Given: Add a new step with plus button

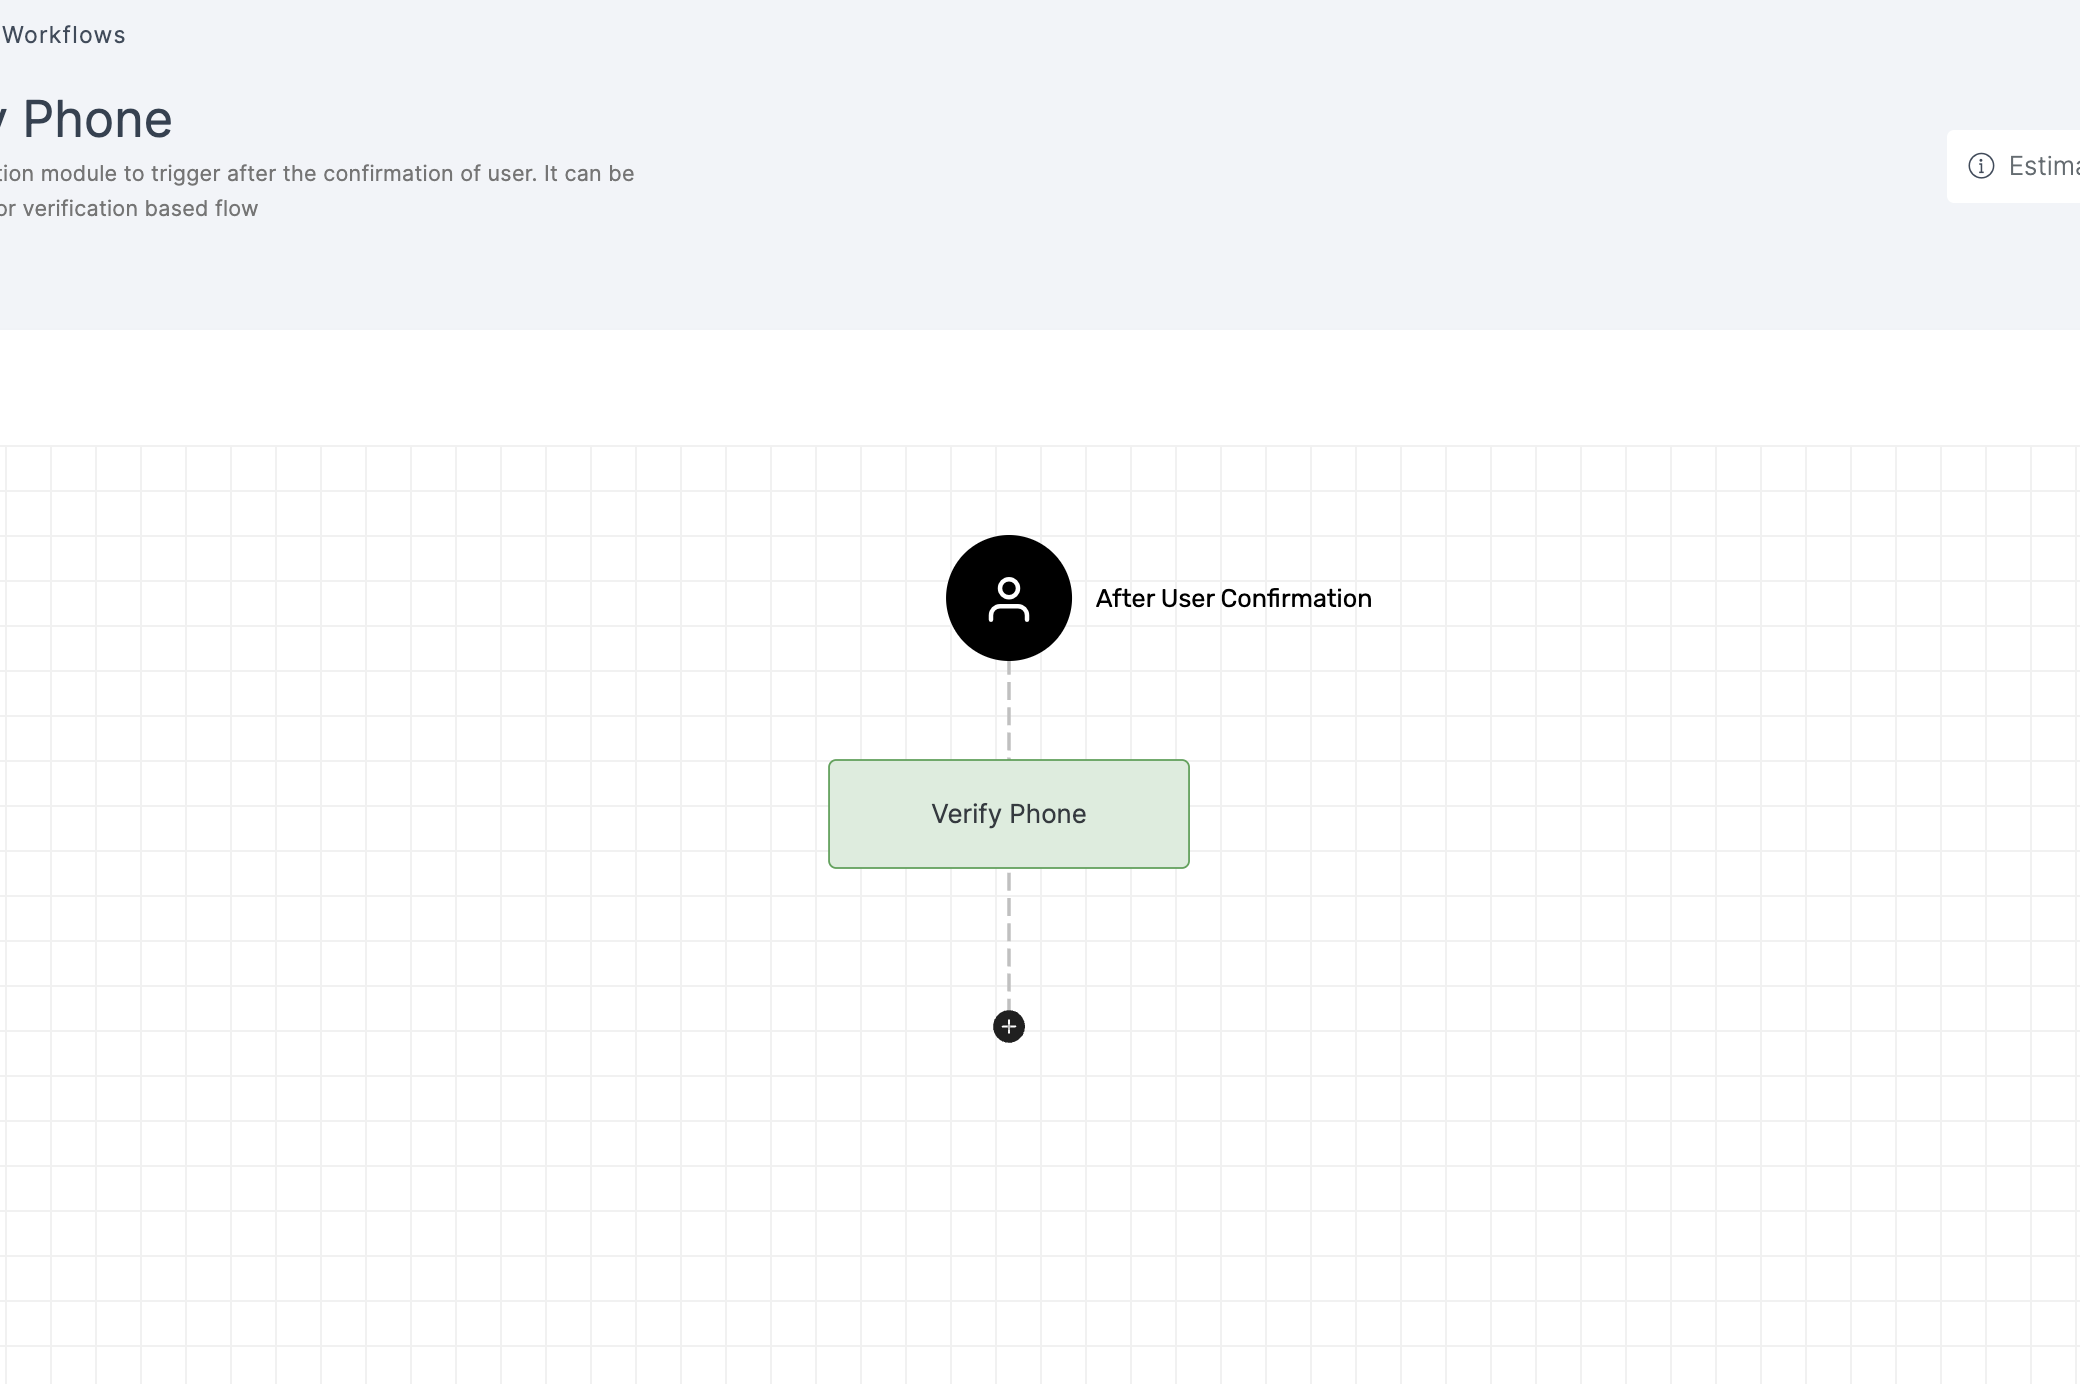Looking at the screenshot, I should 1008,1027.
